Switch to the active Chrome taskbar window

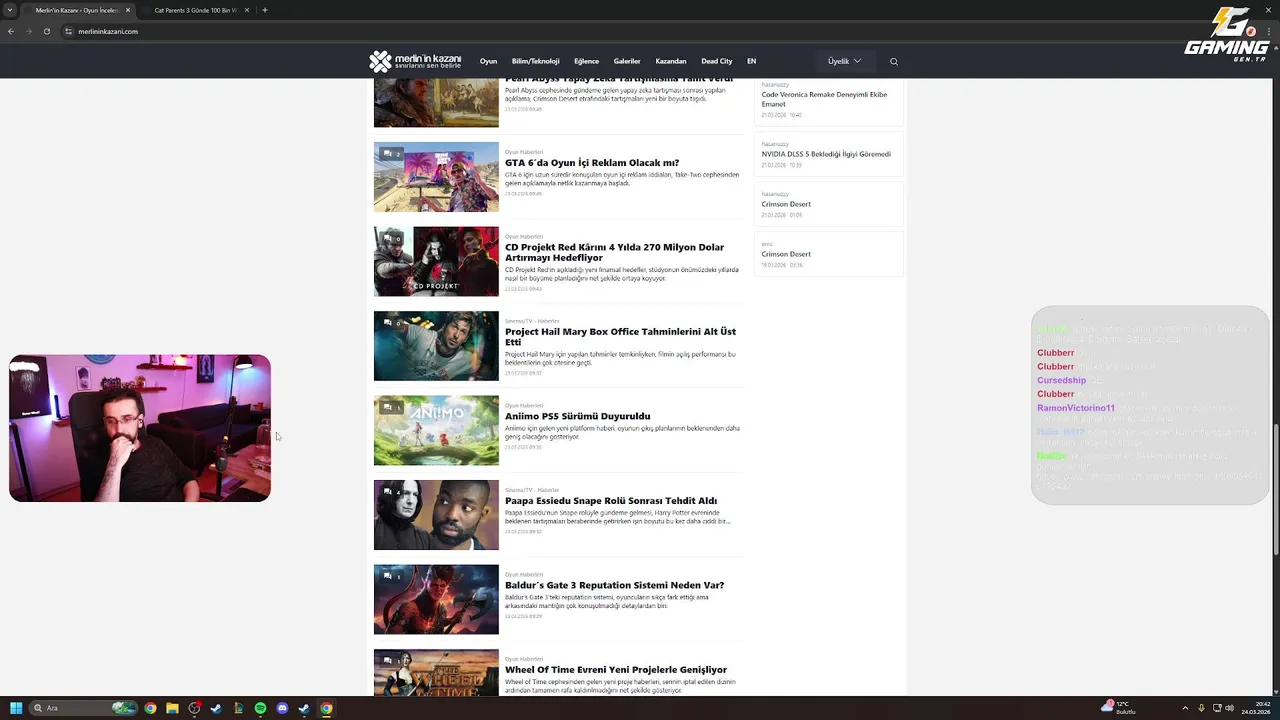[x=326, y=708]
